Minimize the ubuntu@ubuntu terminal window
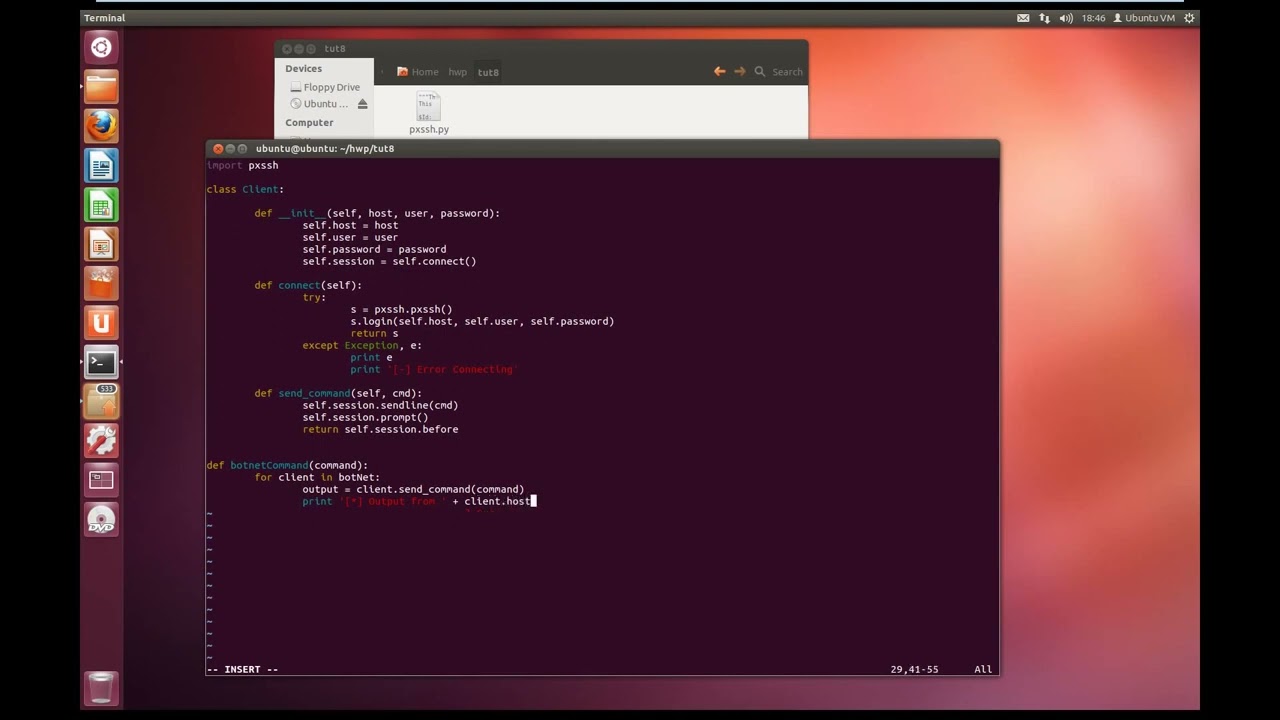Screen dimensions: 1280x720 tap(230, 149)
